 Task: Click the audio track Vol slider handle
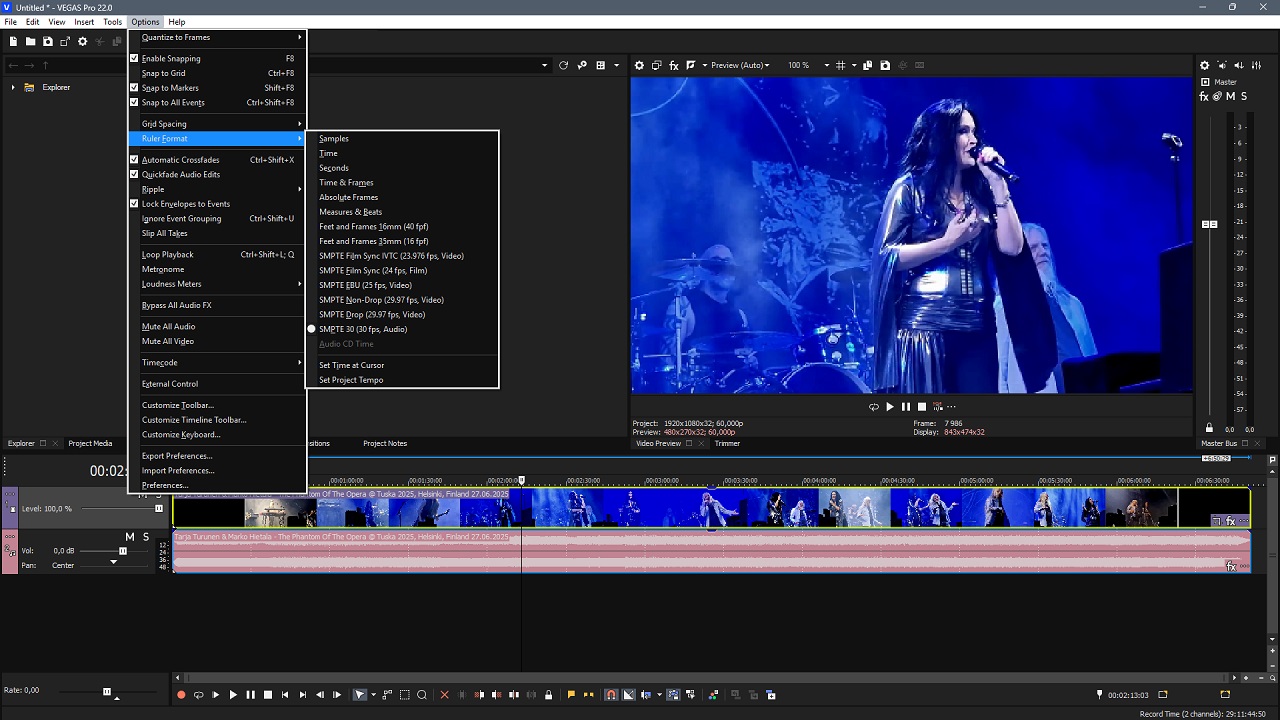coord(123,551)
